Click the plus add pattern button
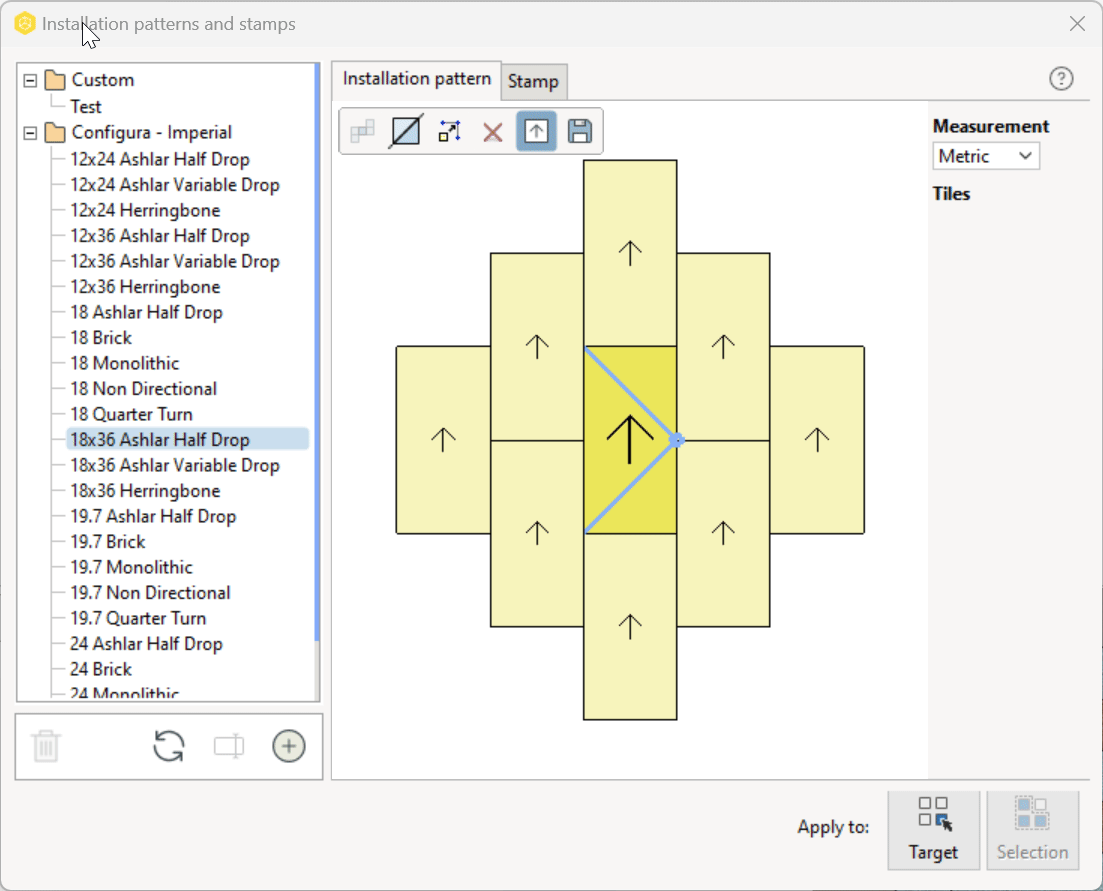This screenshot has height=891, width=1103. [289, 746]
